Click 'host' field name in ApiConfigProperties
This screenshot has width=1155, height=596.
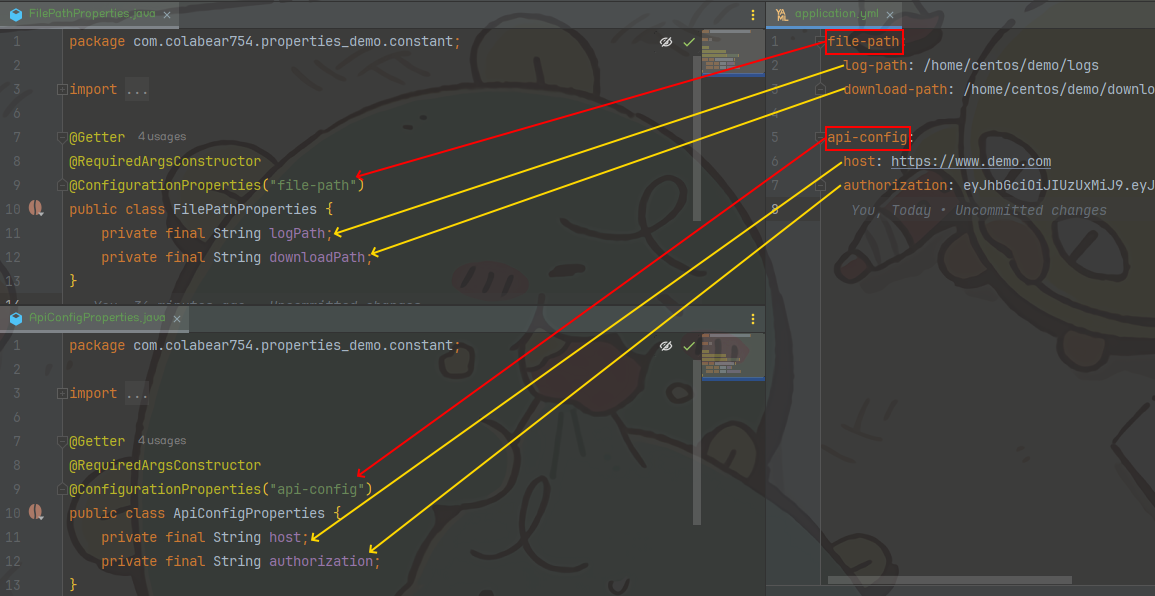tap(285, 538)
